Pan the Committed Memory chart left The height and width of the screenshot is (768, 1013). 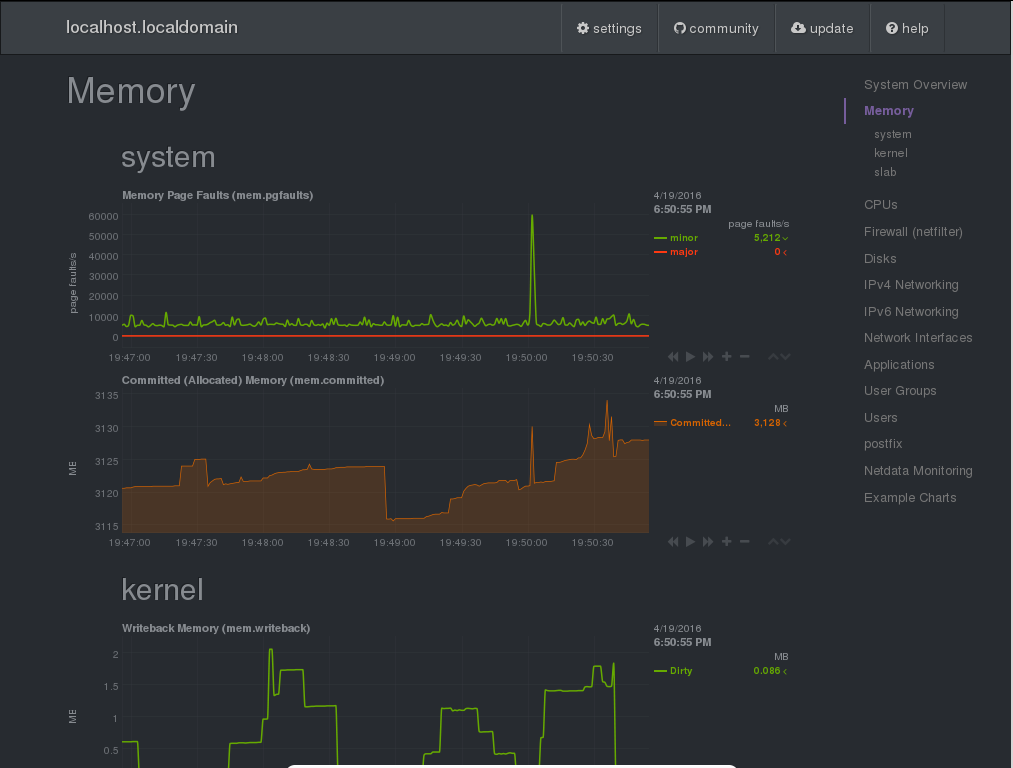(673, 542)
